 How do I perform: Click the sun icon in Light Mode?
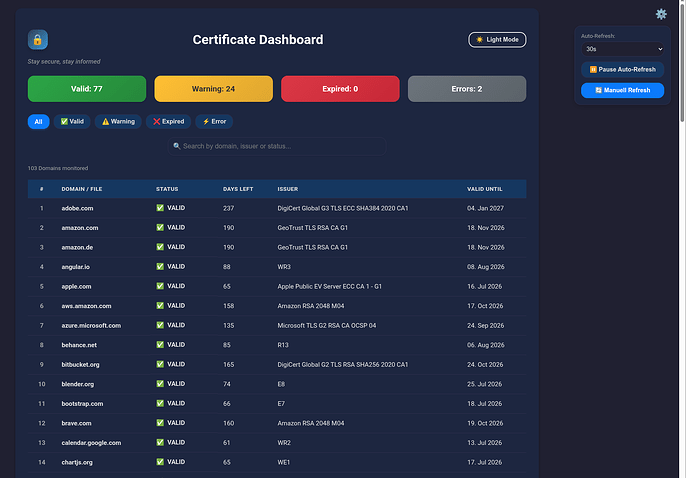(x=480, y=40)
